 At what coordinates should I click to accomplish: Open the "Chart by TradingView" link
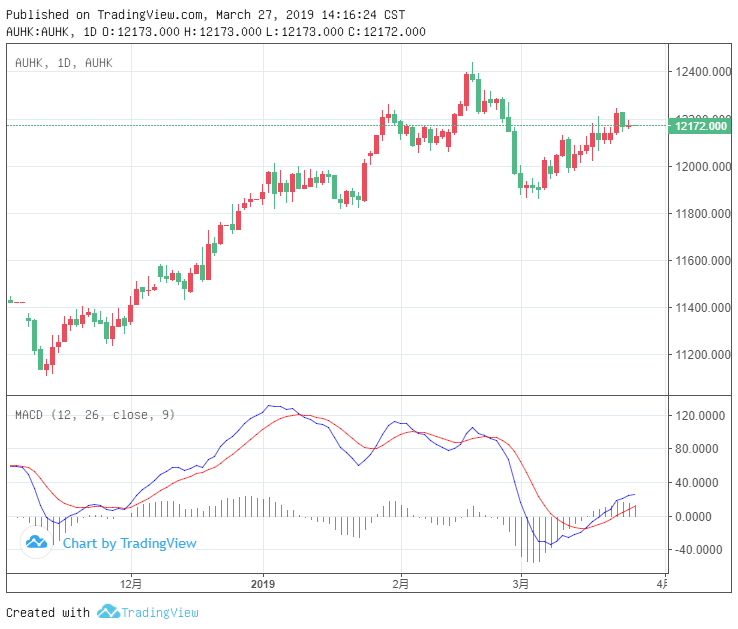(x=129, y=543)
